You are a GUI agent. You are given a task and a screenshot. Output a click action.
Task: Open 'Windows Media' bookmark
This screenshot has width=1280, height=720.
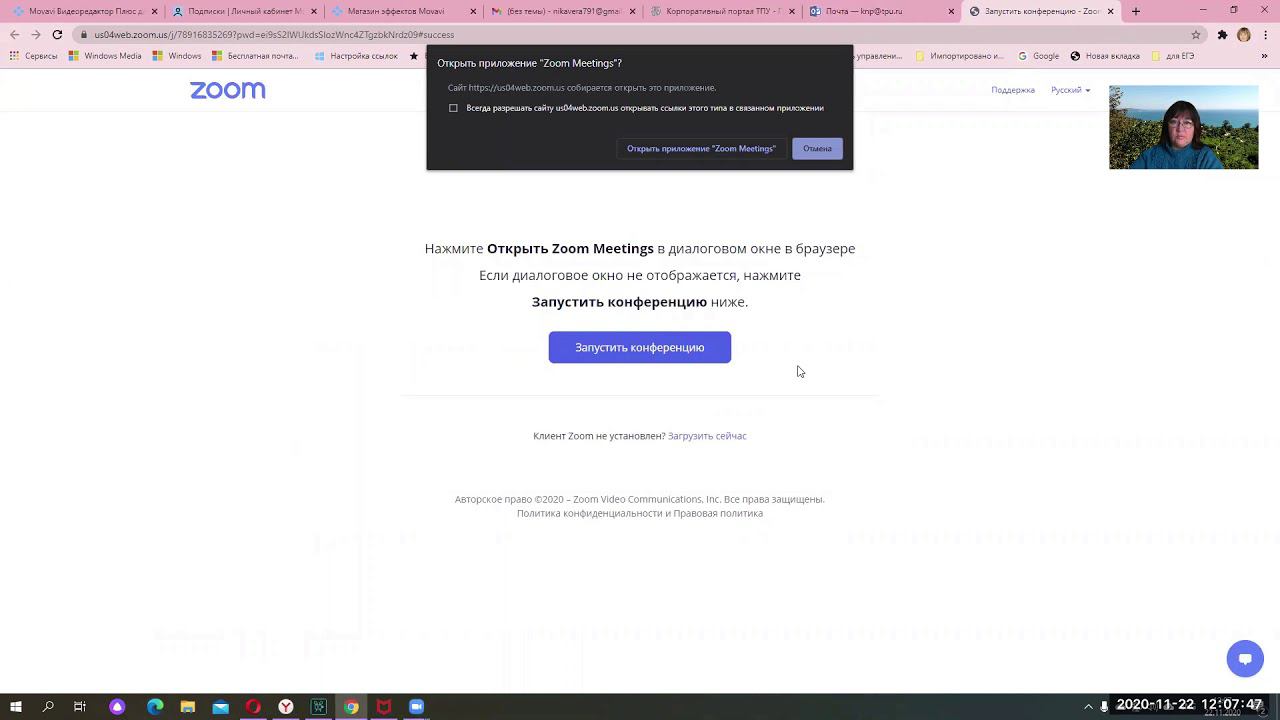point(105,56)
